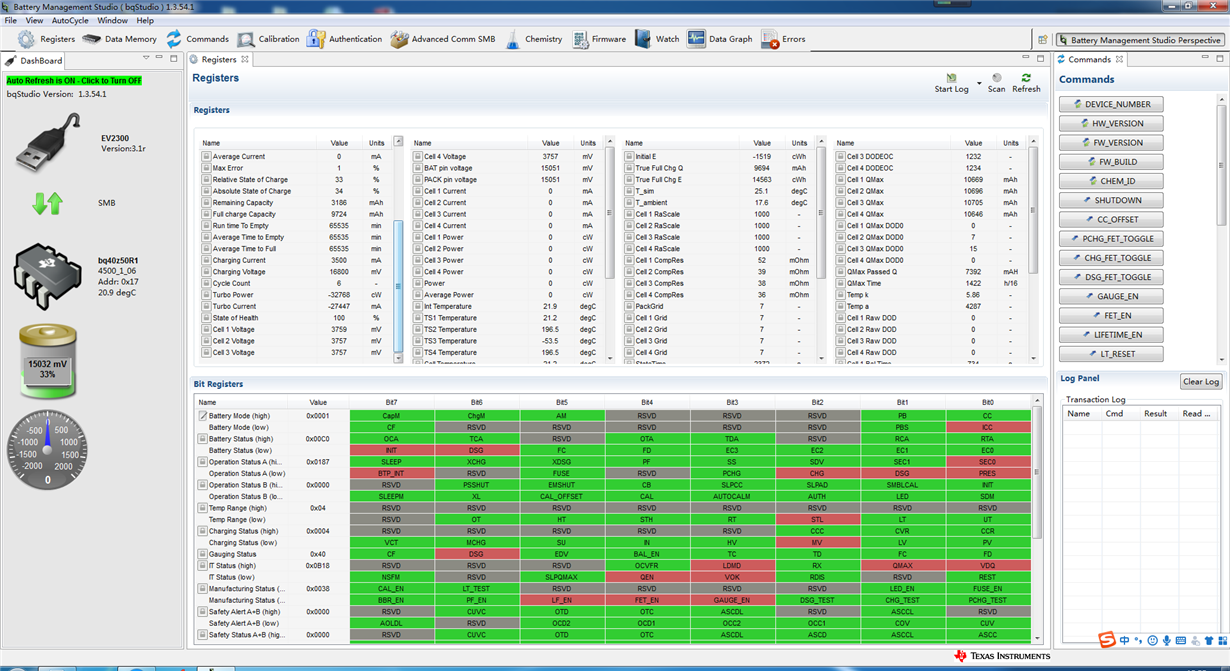1230x671 pixels.
Task: Toggle the Temp Range (high) bit register lock
Action: (203, 508)
